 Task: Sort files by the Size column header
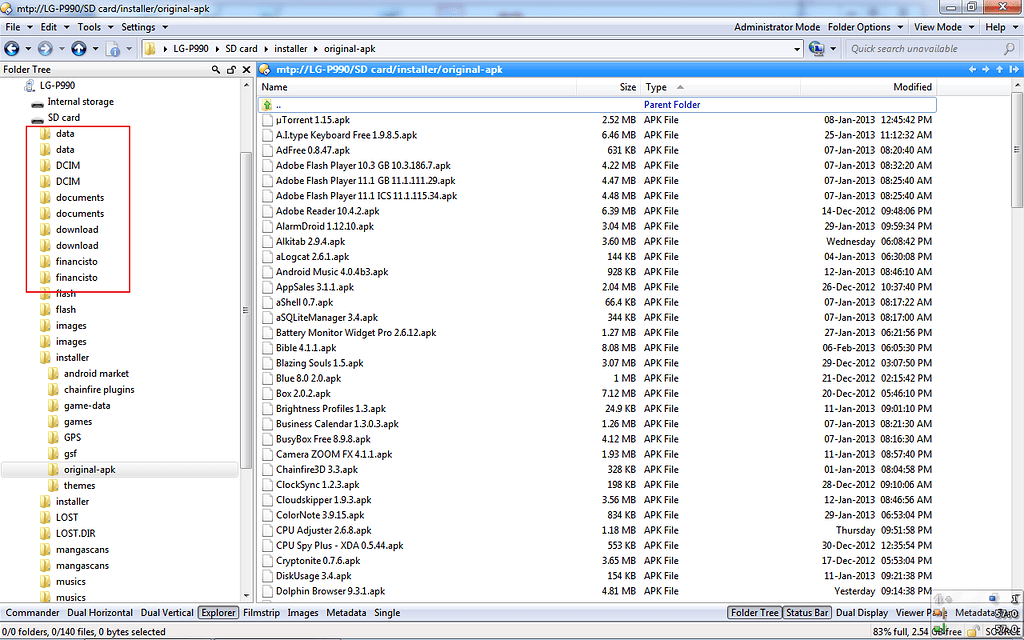(x=627, y=87)
